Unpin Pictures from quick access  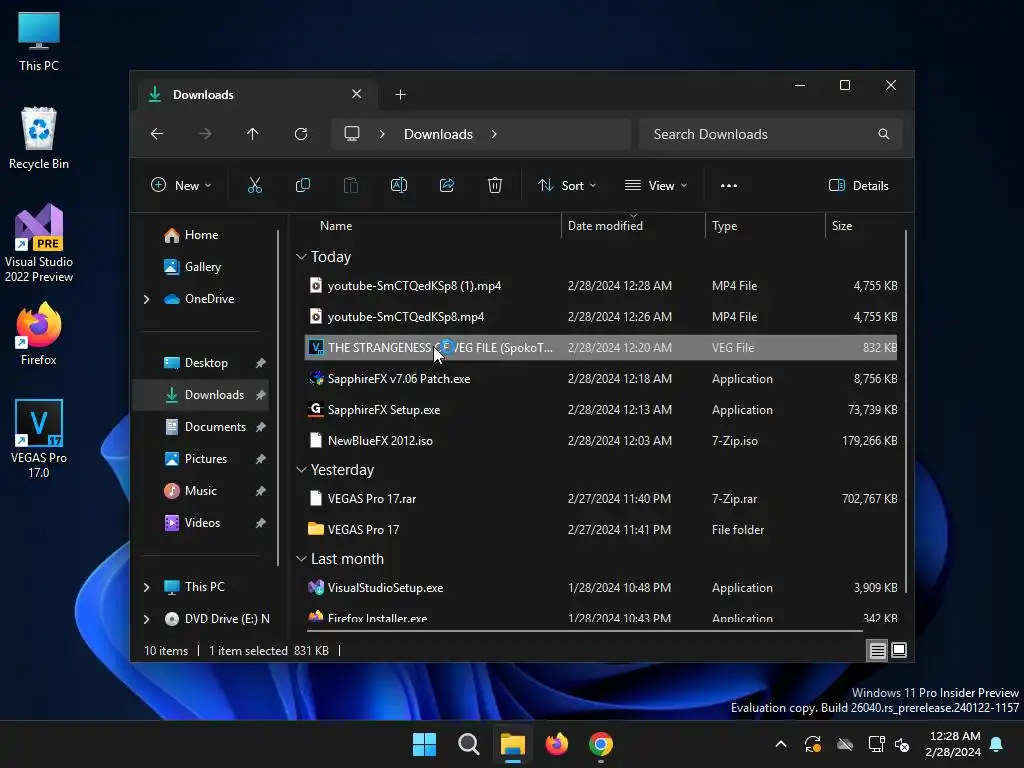tap(261, 459)
